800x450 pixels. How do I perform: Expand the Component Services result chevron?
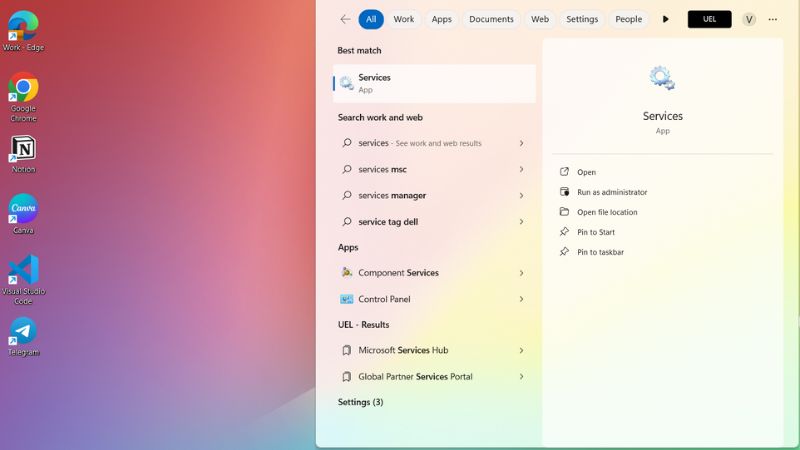(521, 273)
